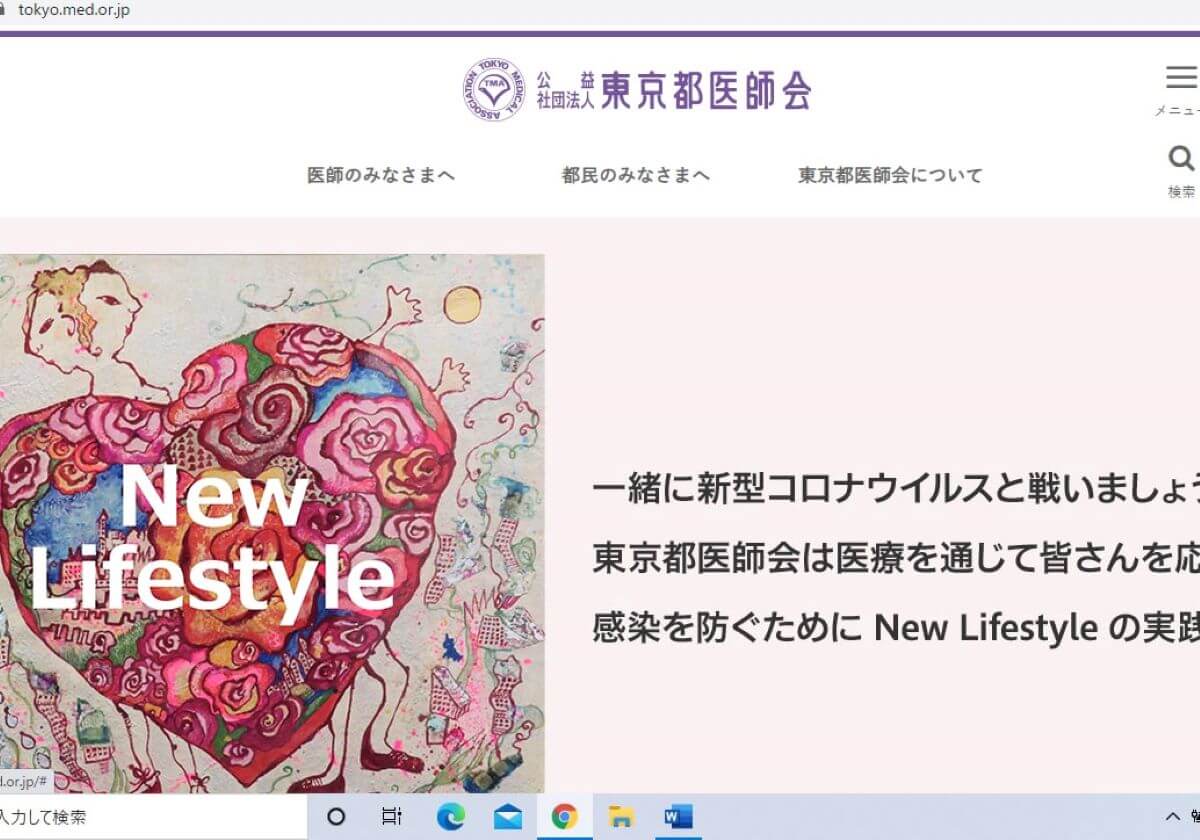Open Microsoft Word from taskbar
Image resolution: width=1200 pixels, height=840 pixels.
pyautogui.click(x=678, y=817)
